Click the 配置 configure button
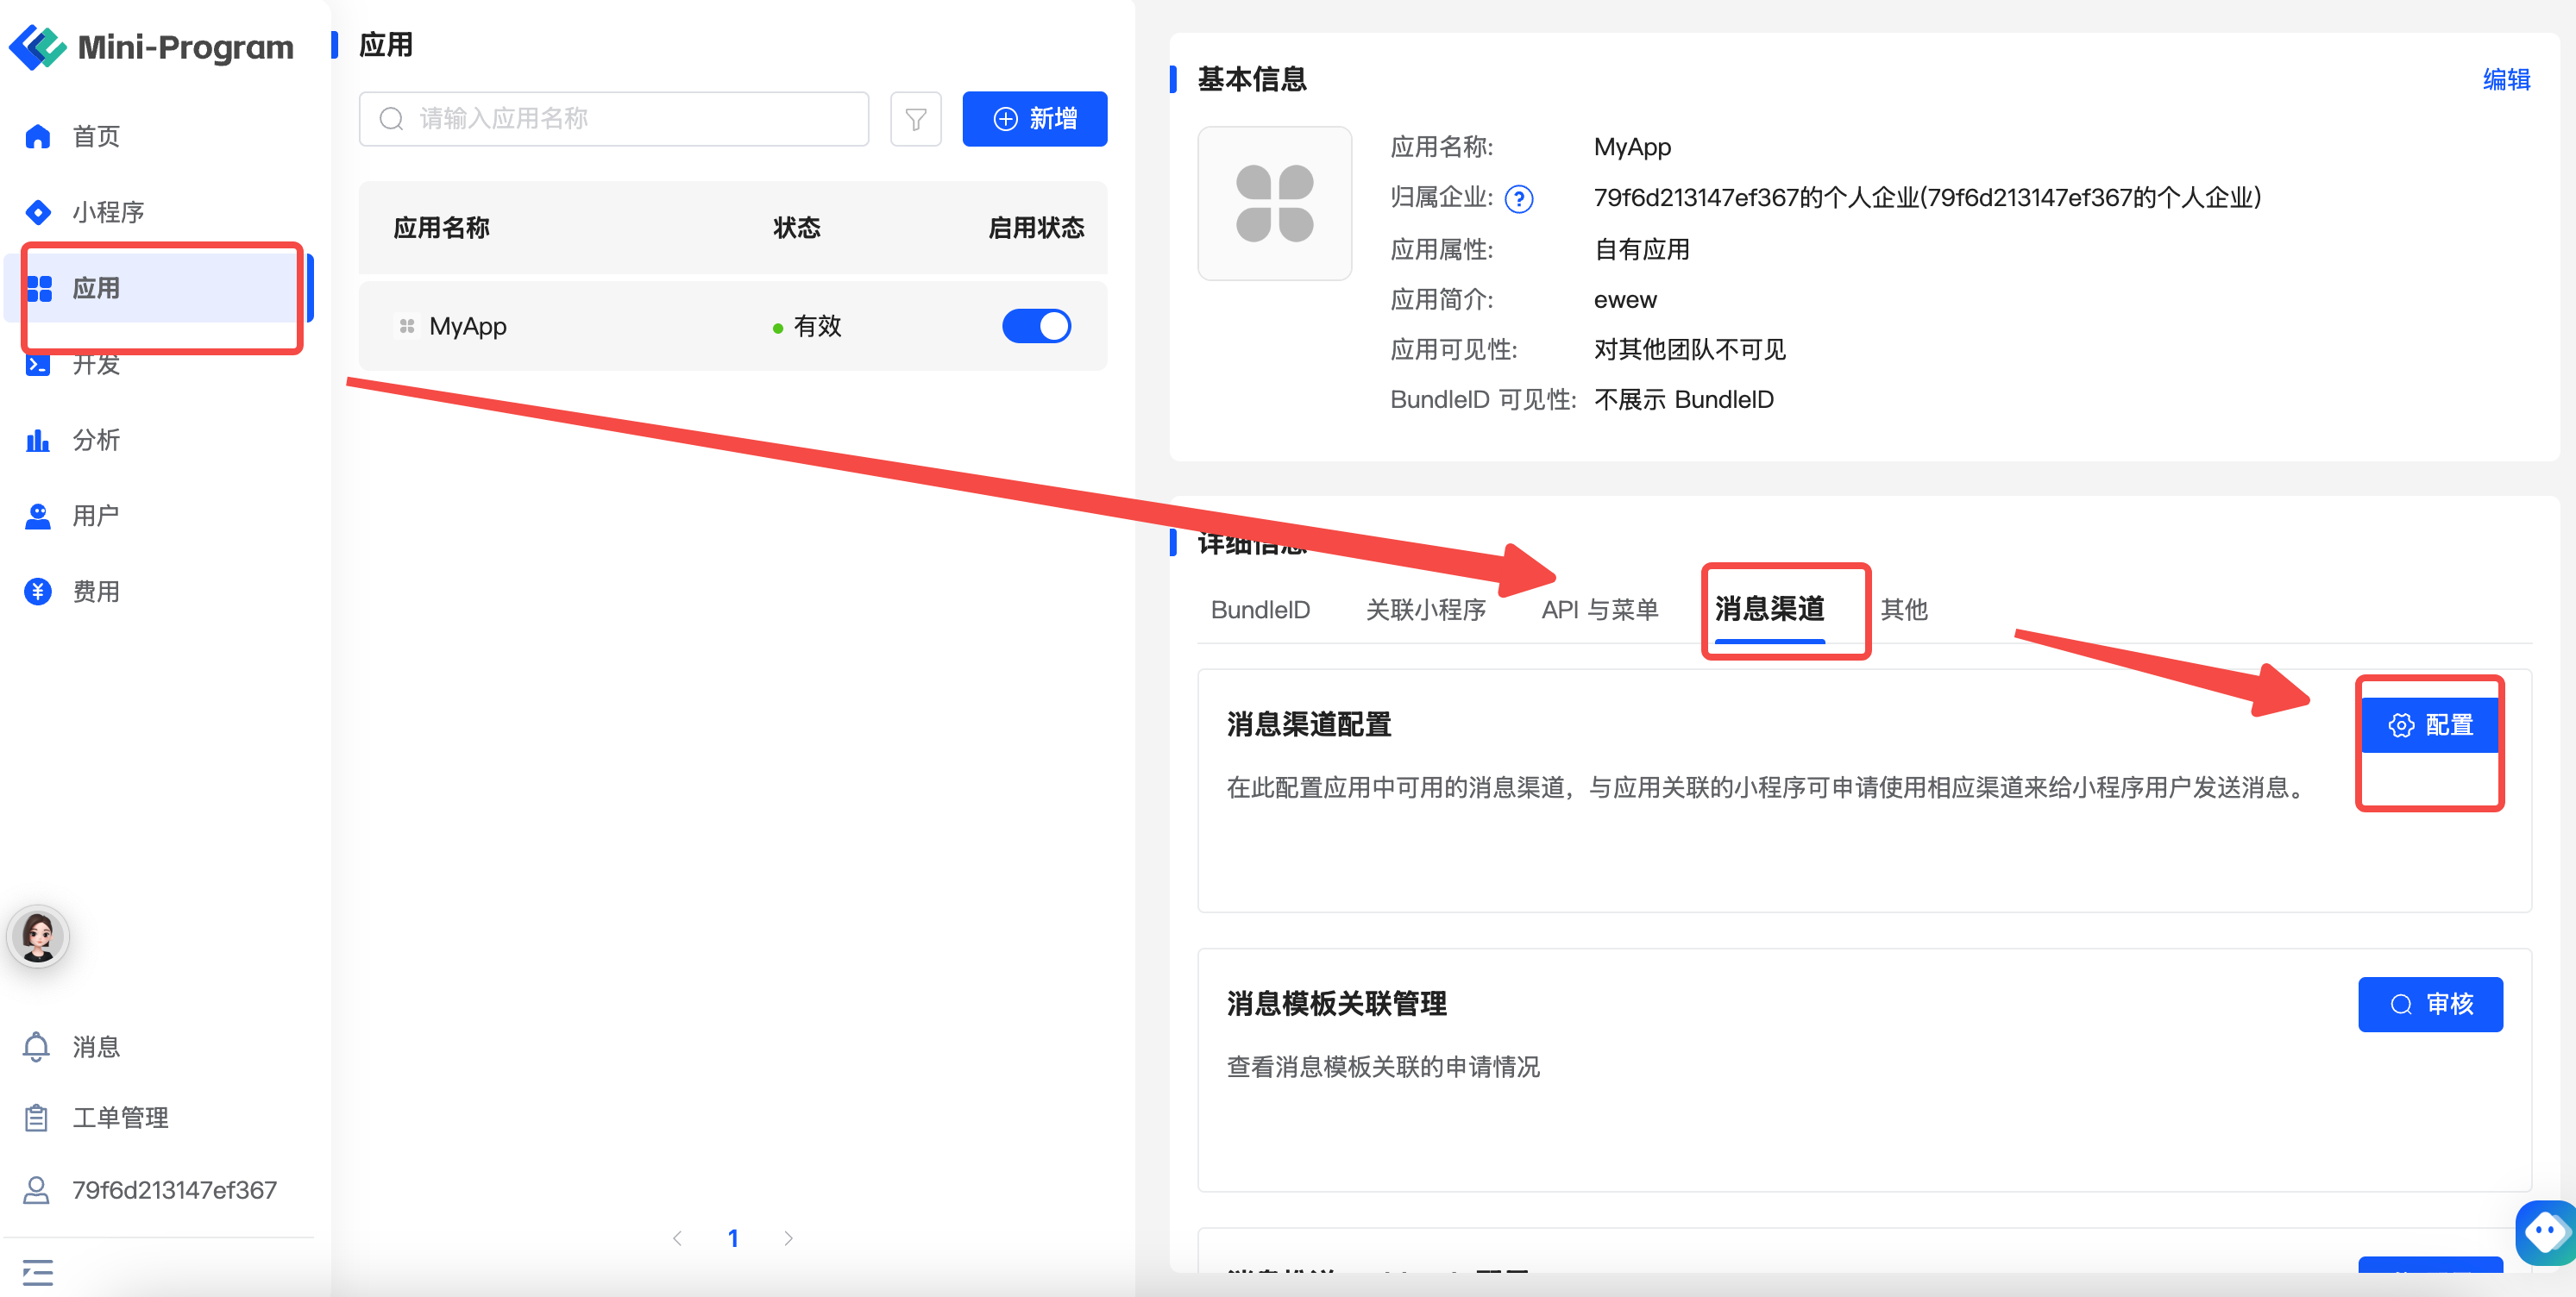The image size is (2576, 1297). pos(2429,725)
